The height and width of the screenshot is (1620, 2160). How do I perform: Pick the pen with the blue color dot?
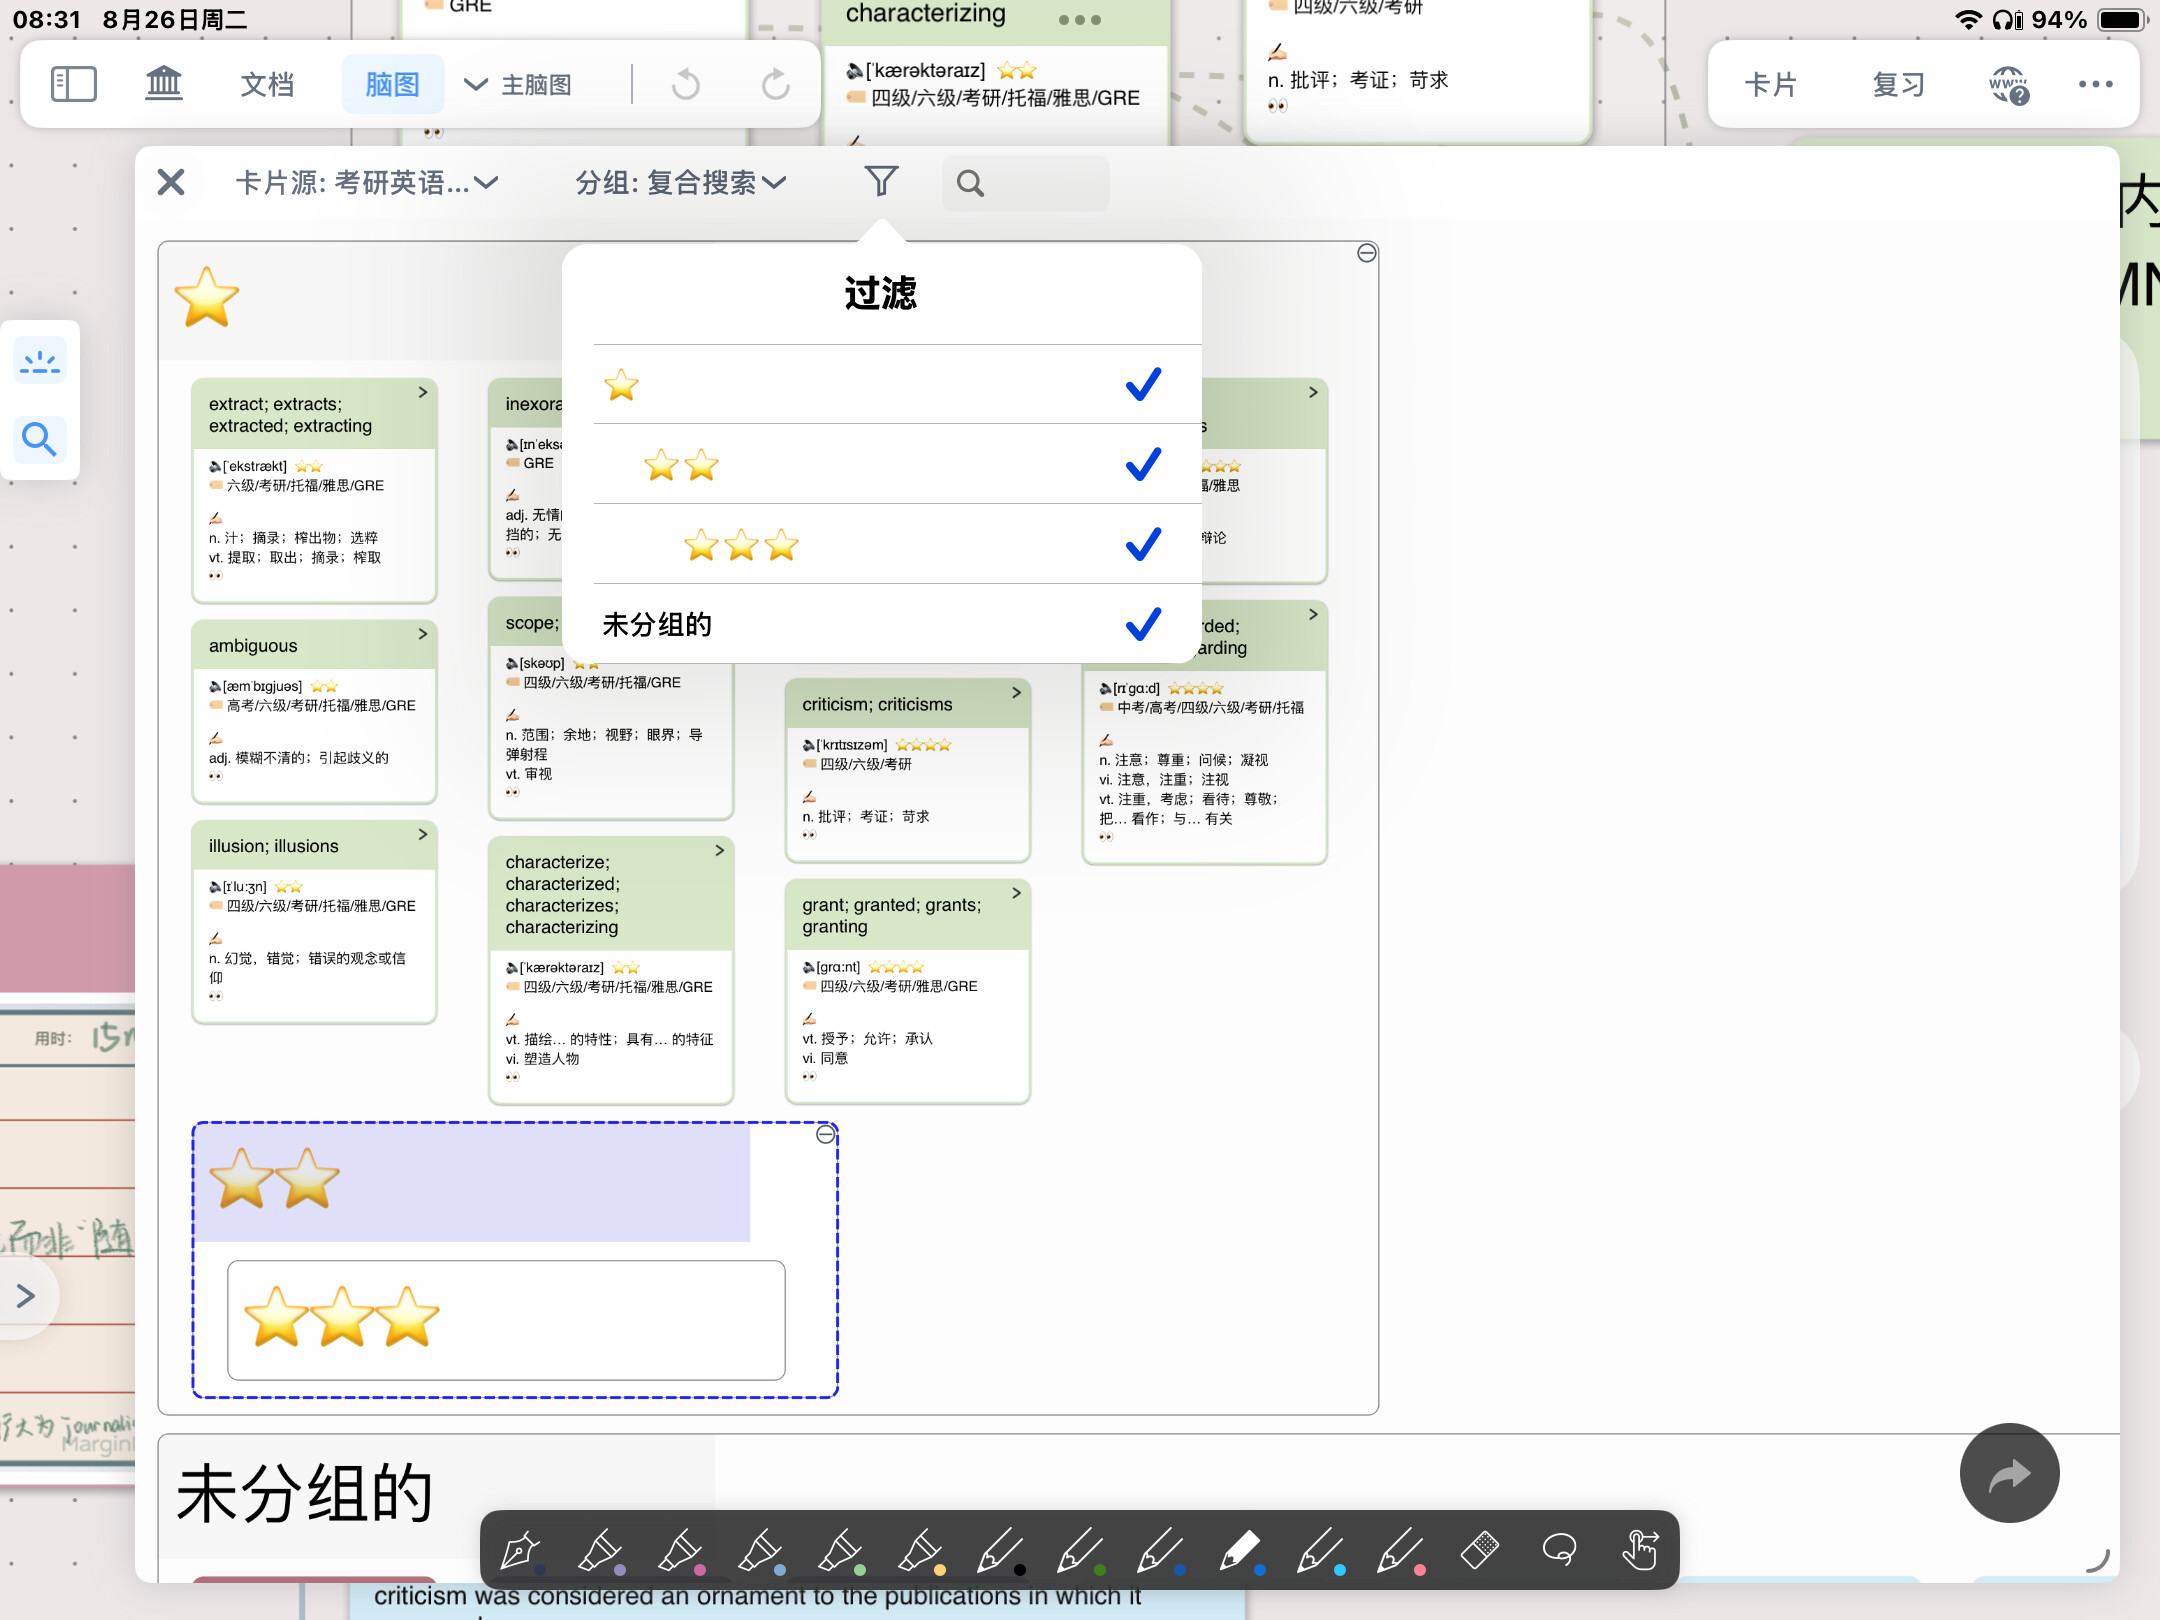point(1240,1550)
